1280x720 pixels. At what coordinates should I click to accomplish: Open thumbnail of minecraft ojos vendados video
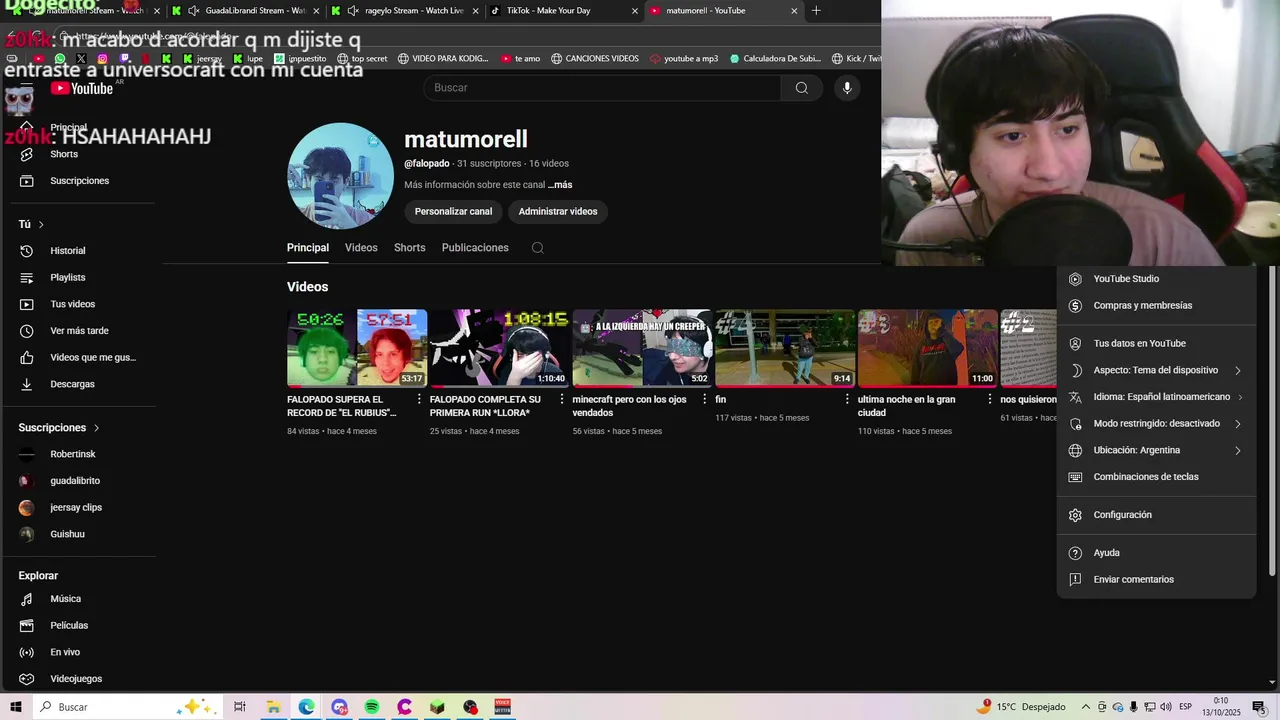pos(642,348)
